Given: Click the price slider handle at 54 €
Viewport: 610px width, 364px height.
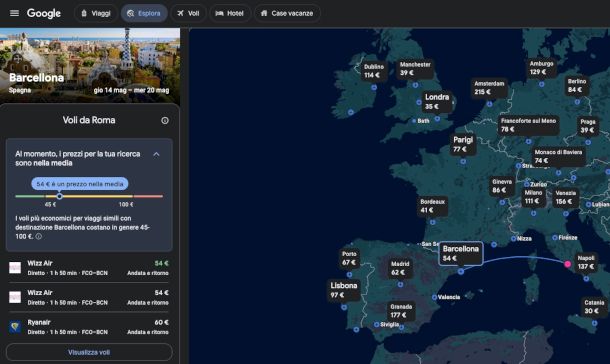Looking at the screenshot, I should (x=60, y=196).
